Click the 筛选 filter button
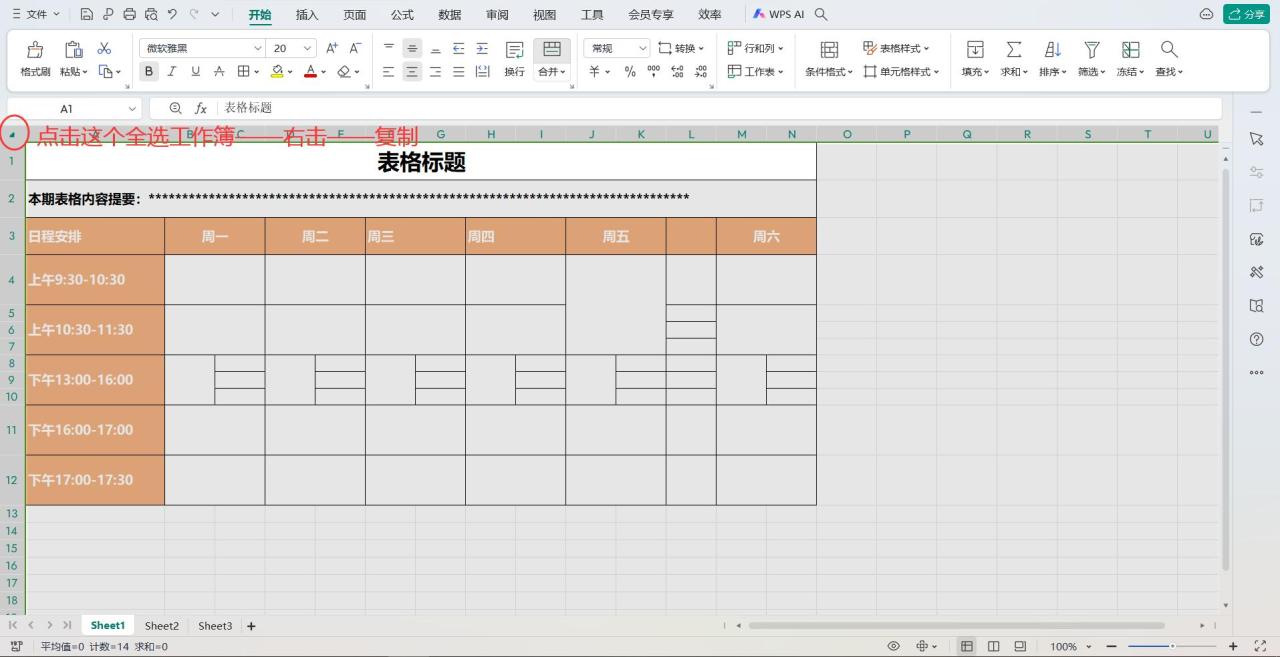The width and height of the screenshot is (1280, 657). [1091, 59]
